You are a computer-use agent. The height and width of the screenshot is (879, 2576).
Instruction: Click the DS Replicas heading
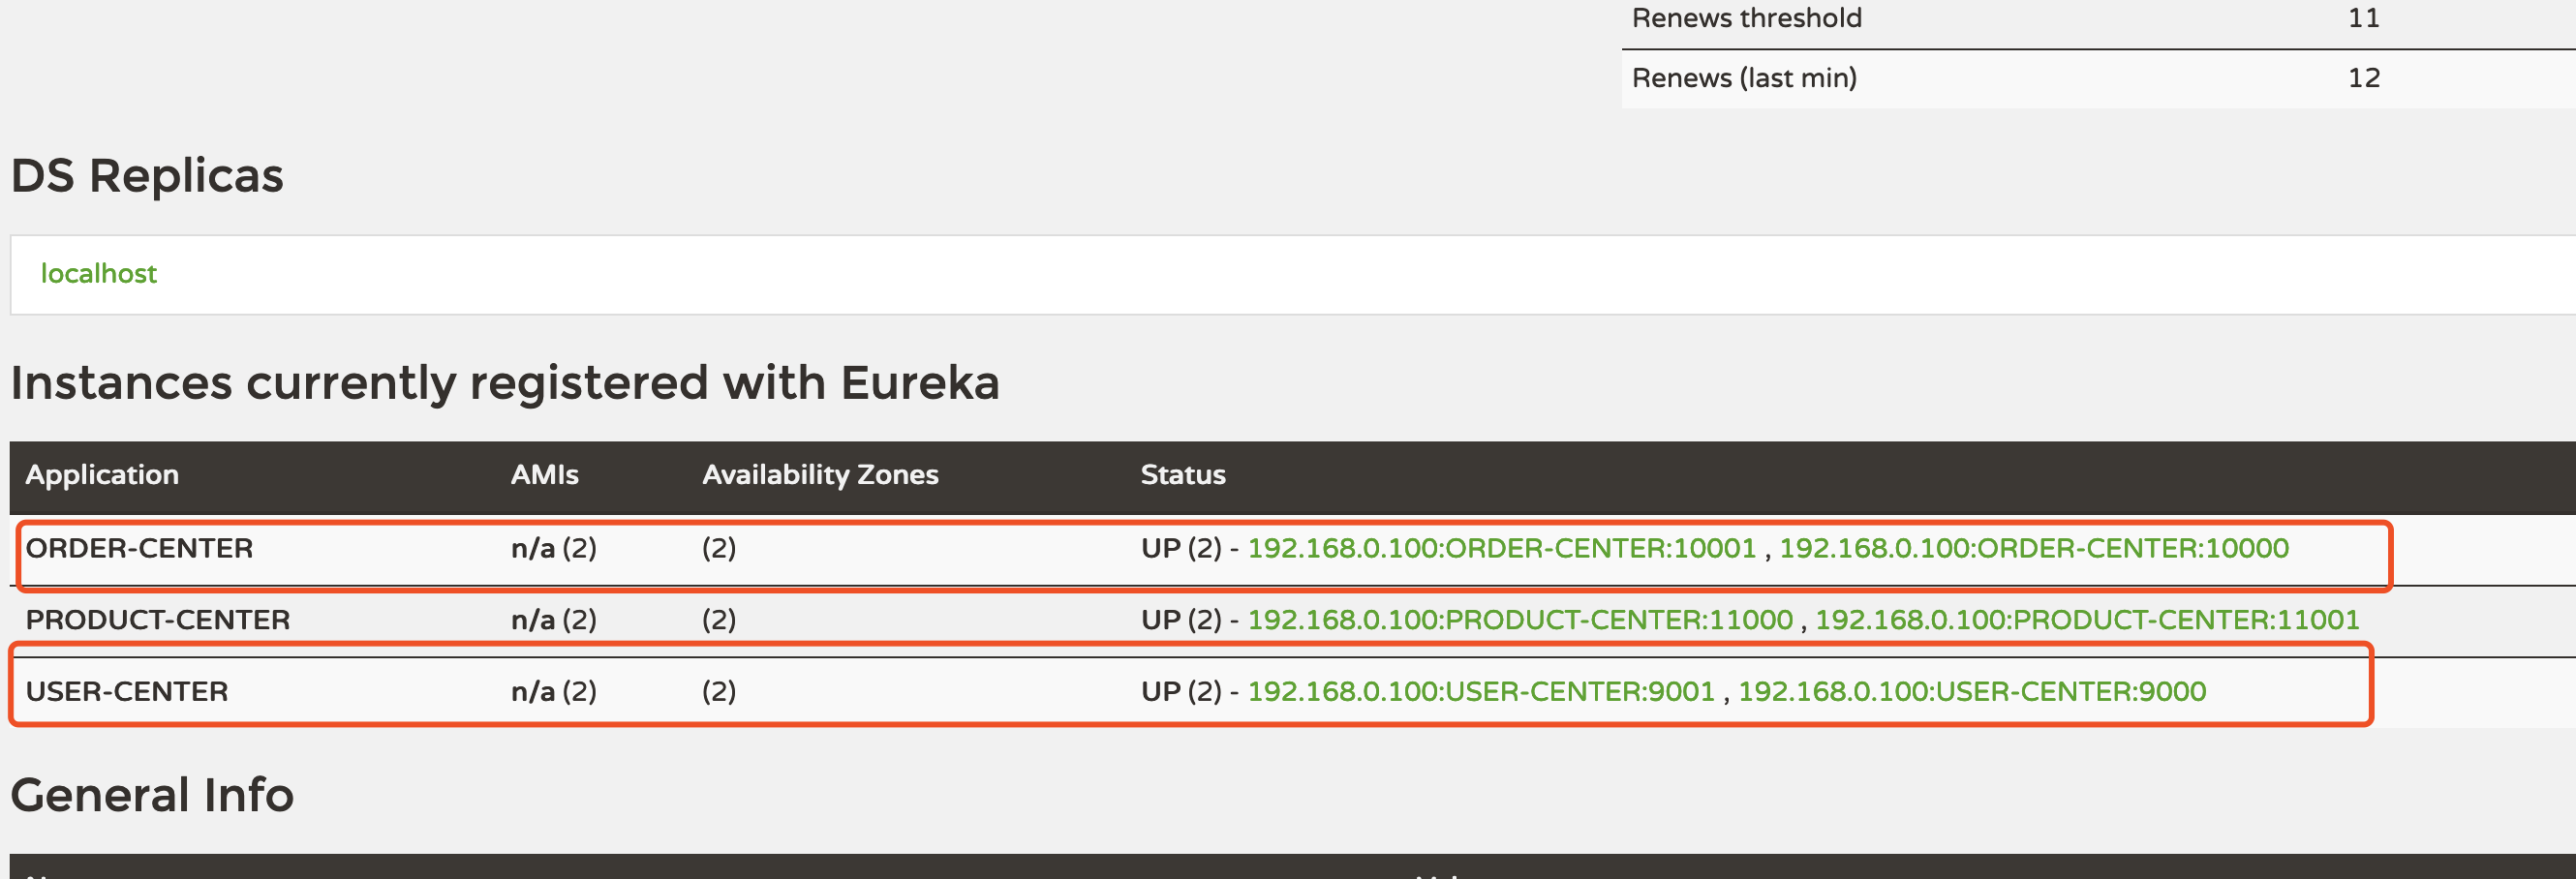point(147,176)
